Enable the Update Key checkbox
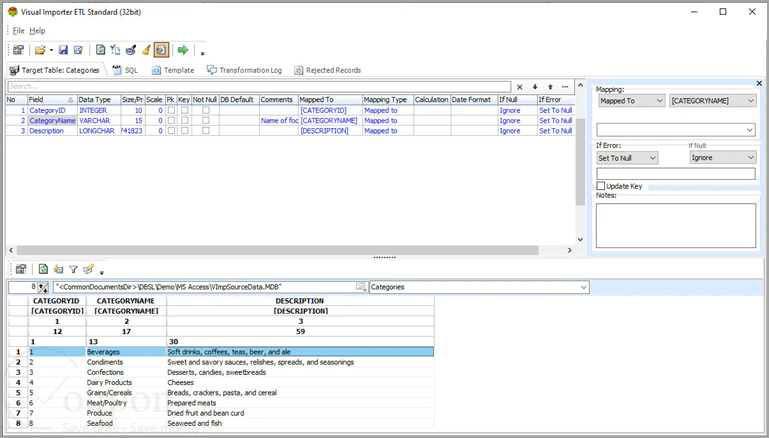Screen dimensions: 769x438 pyautogui.click(x=601, y=186)
